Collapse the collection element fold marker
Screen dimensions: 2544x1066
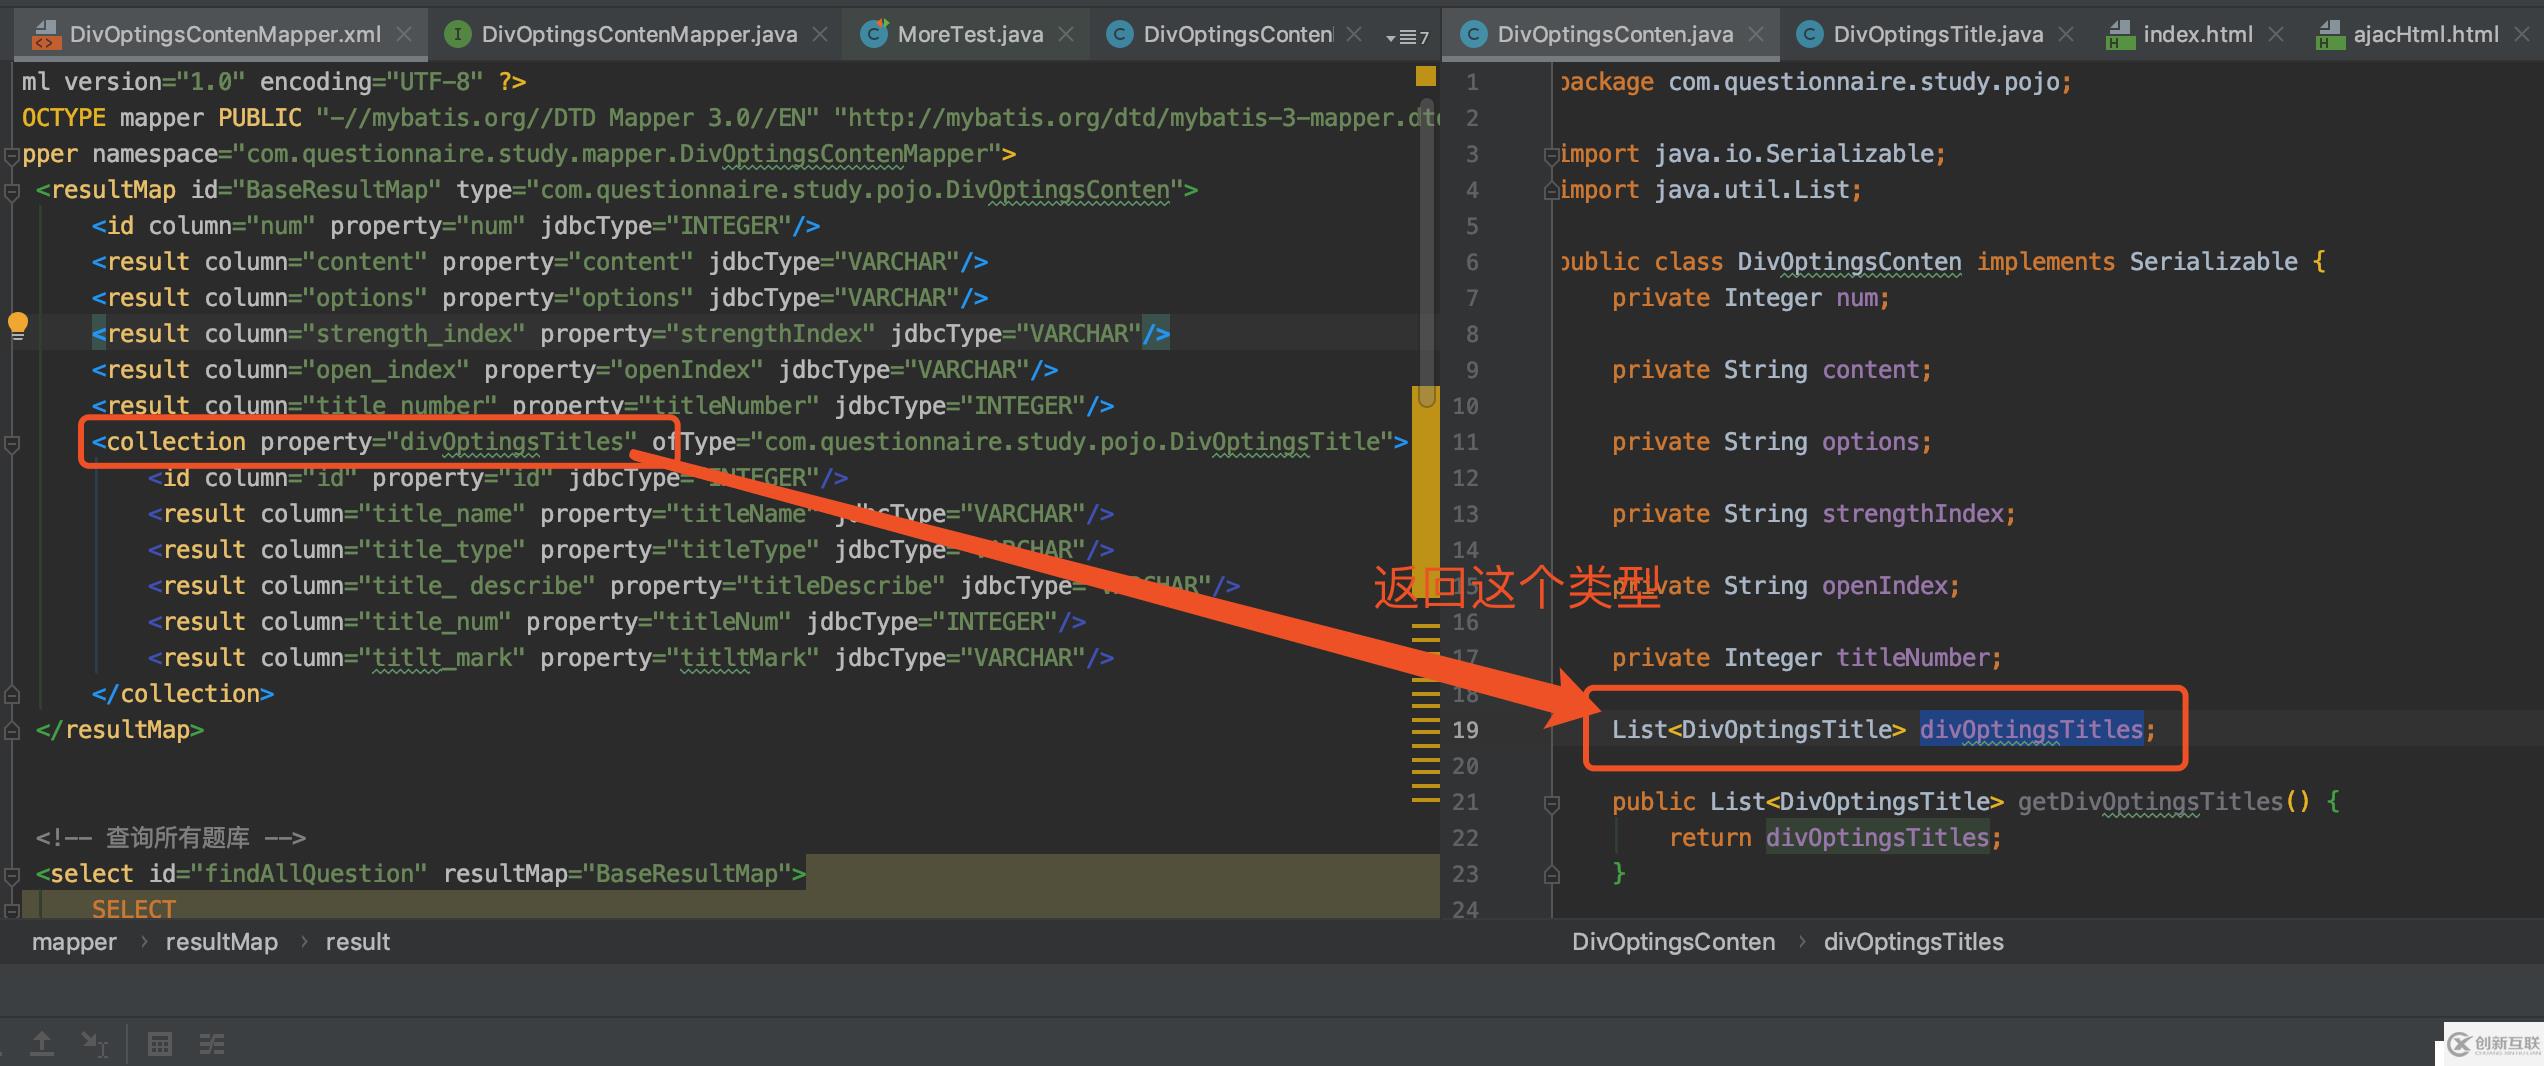pos(12,443)
